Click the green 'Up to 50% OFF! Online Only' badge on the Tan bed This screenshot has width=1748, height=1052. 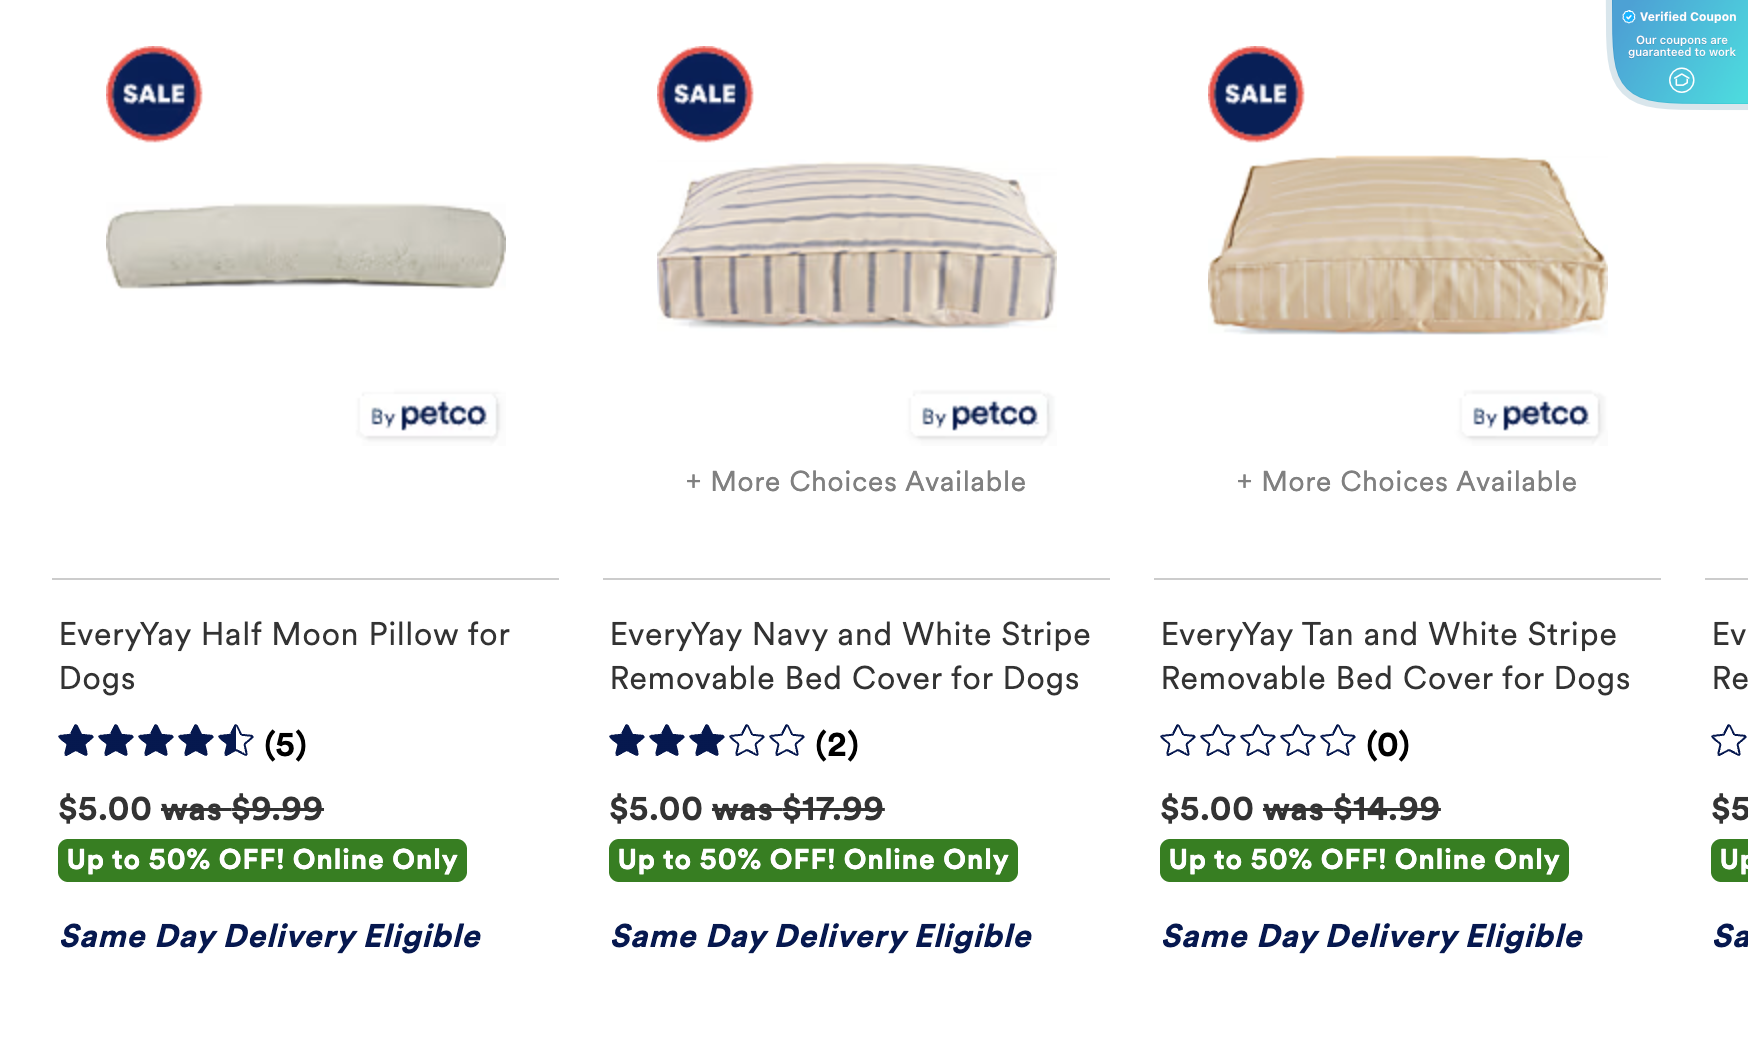click(1363, 858)
